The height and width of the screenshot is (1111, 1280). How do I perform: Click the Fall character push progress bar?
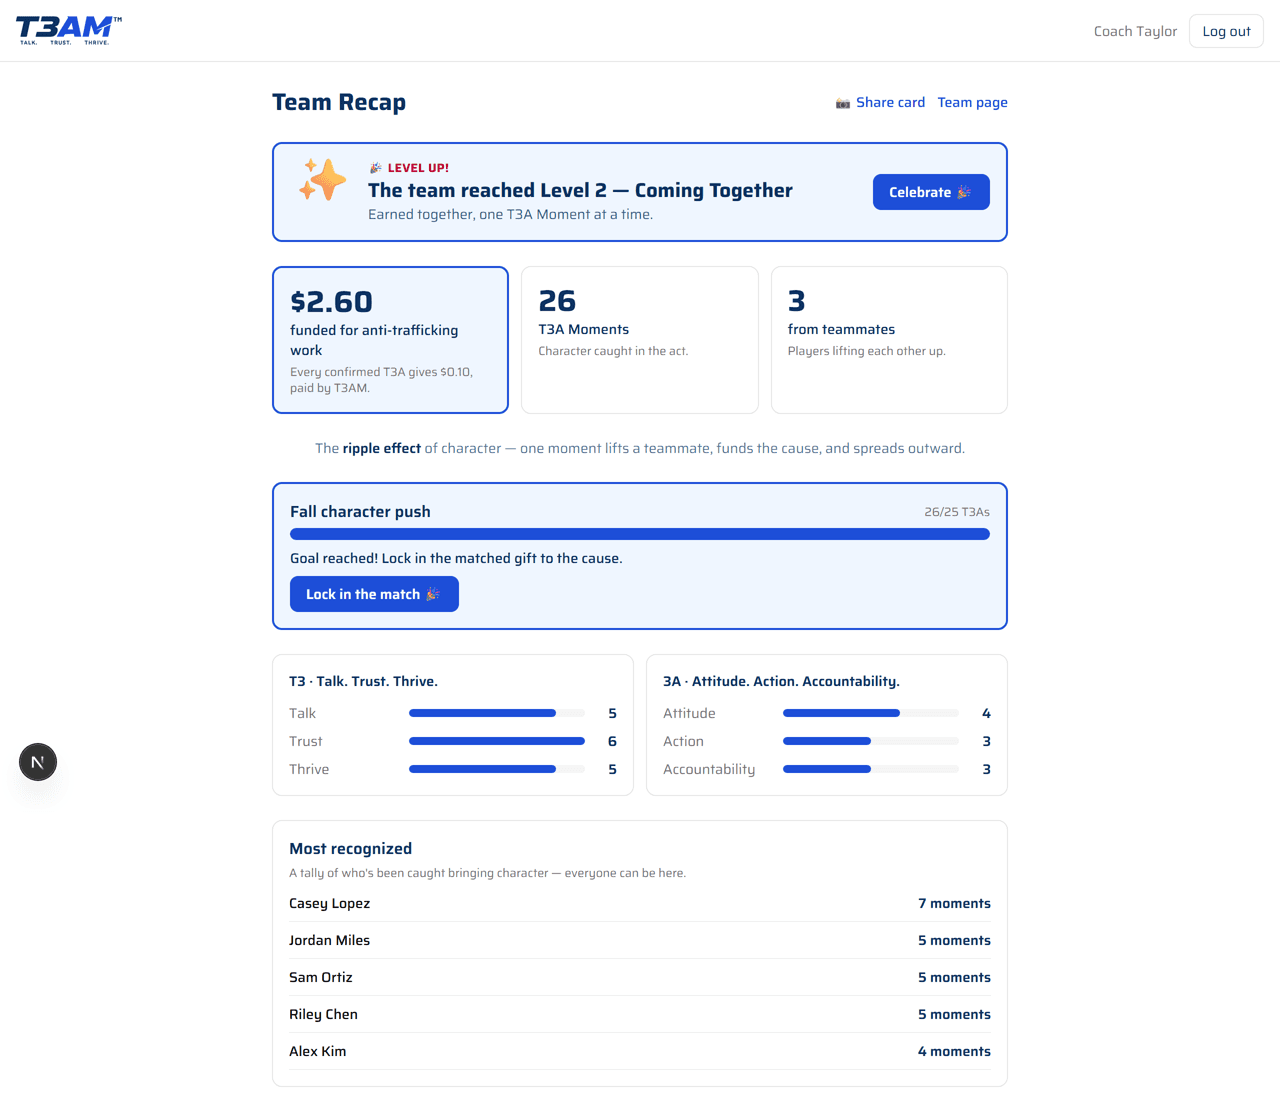pyautogui.click(x=640, y=534)
